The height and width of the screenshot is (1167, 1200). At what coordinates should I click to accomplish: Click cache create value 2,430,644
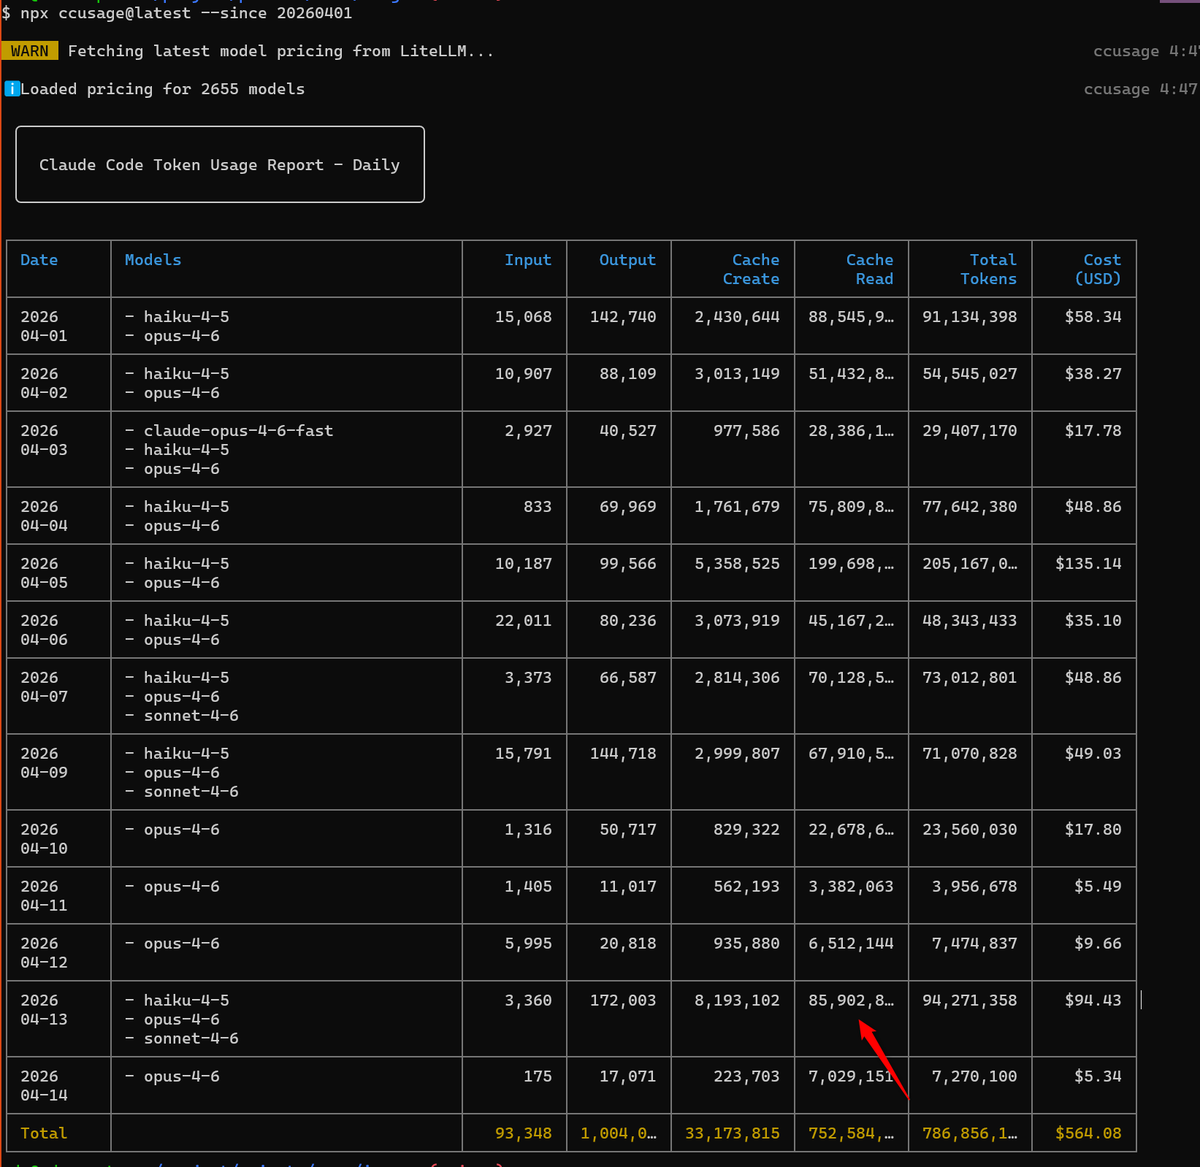tap(737, 317)
